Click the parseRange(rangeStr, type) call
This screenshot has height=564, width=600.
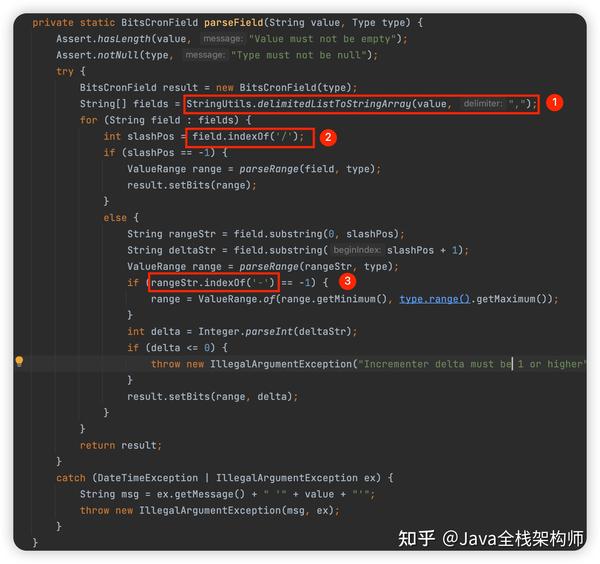(316, 267)
